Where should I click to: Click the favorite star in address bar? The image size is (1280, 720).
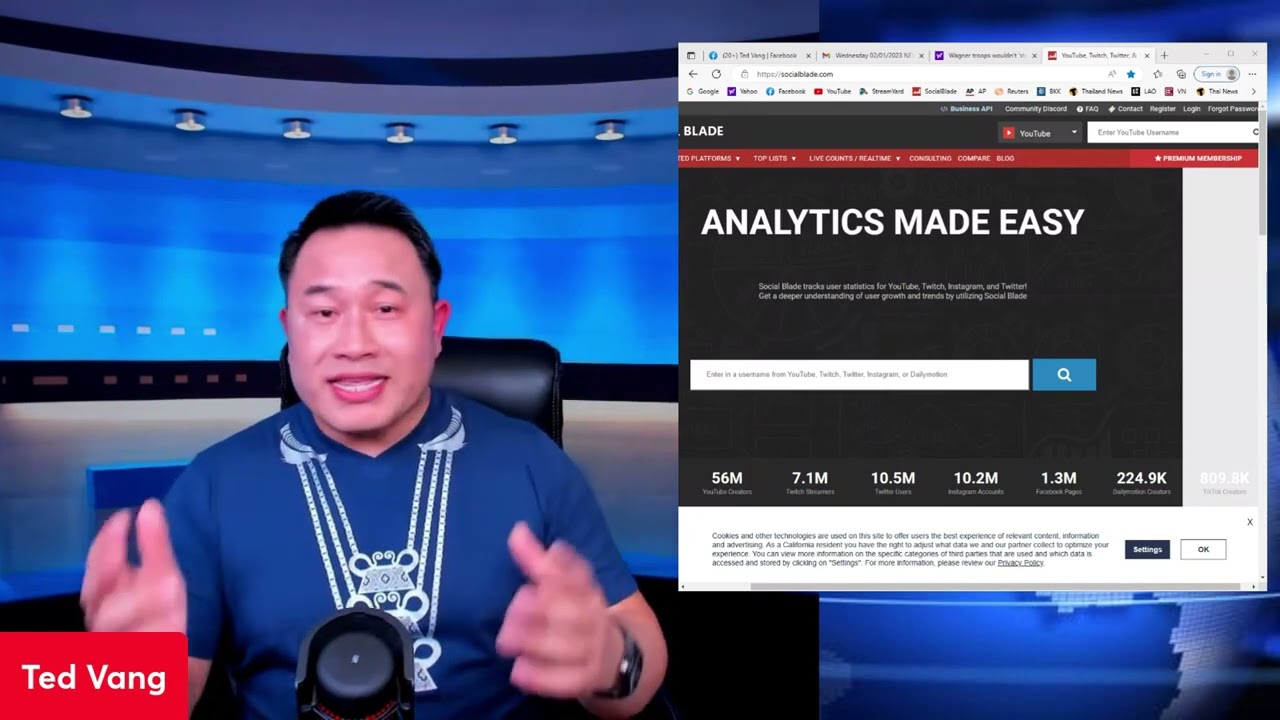point(1131,74)
